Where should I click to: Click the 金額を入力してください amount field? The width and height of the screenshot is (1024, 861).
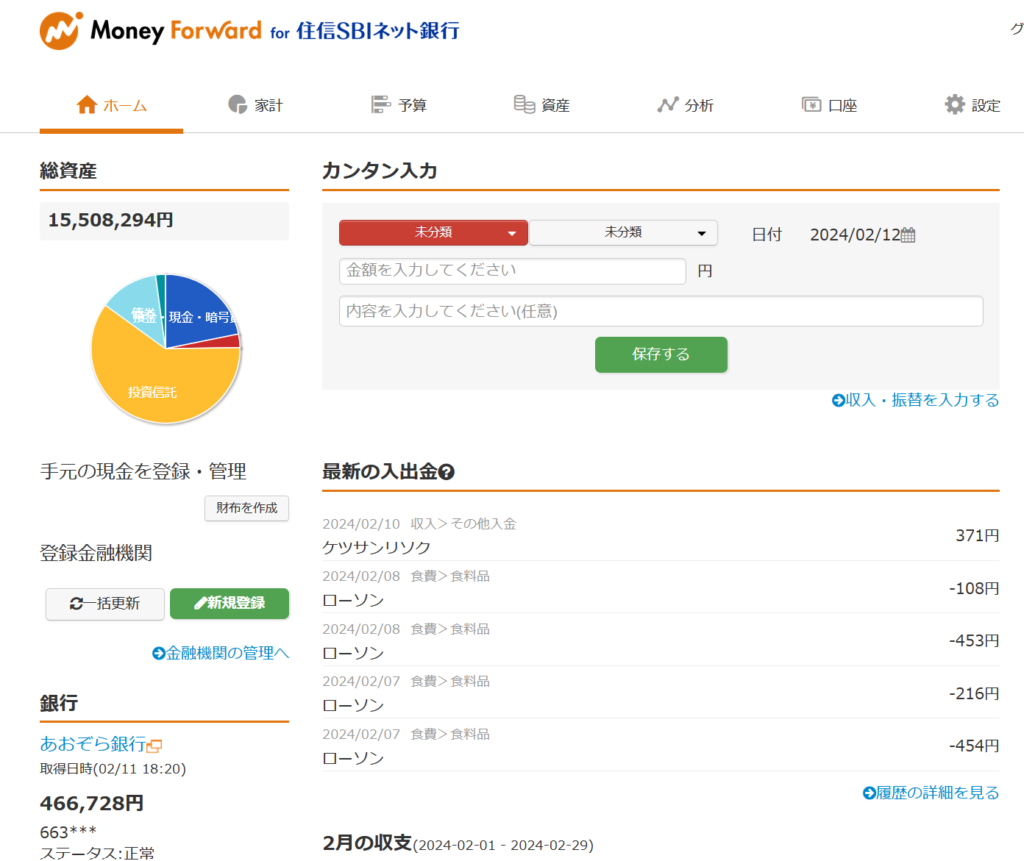(x=512, y=271)
